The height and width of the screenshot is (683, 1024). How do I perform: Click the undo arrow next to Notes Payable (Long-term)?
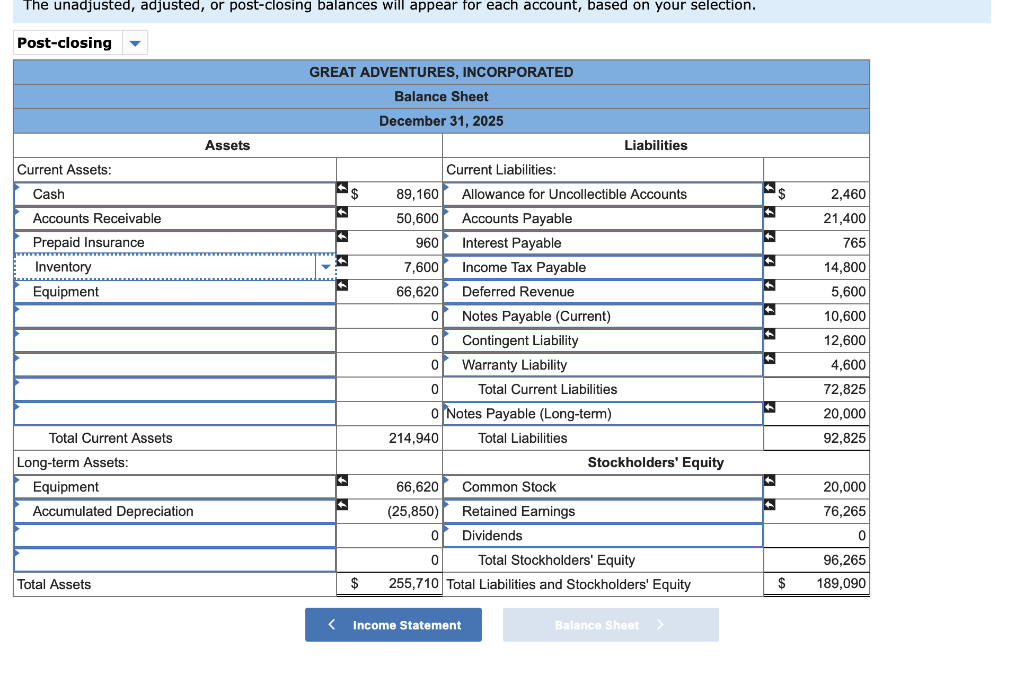pyautogui.click(x=768, y=408)
